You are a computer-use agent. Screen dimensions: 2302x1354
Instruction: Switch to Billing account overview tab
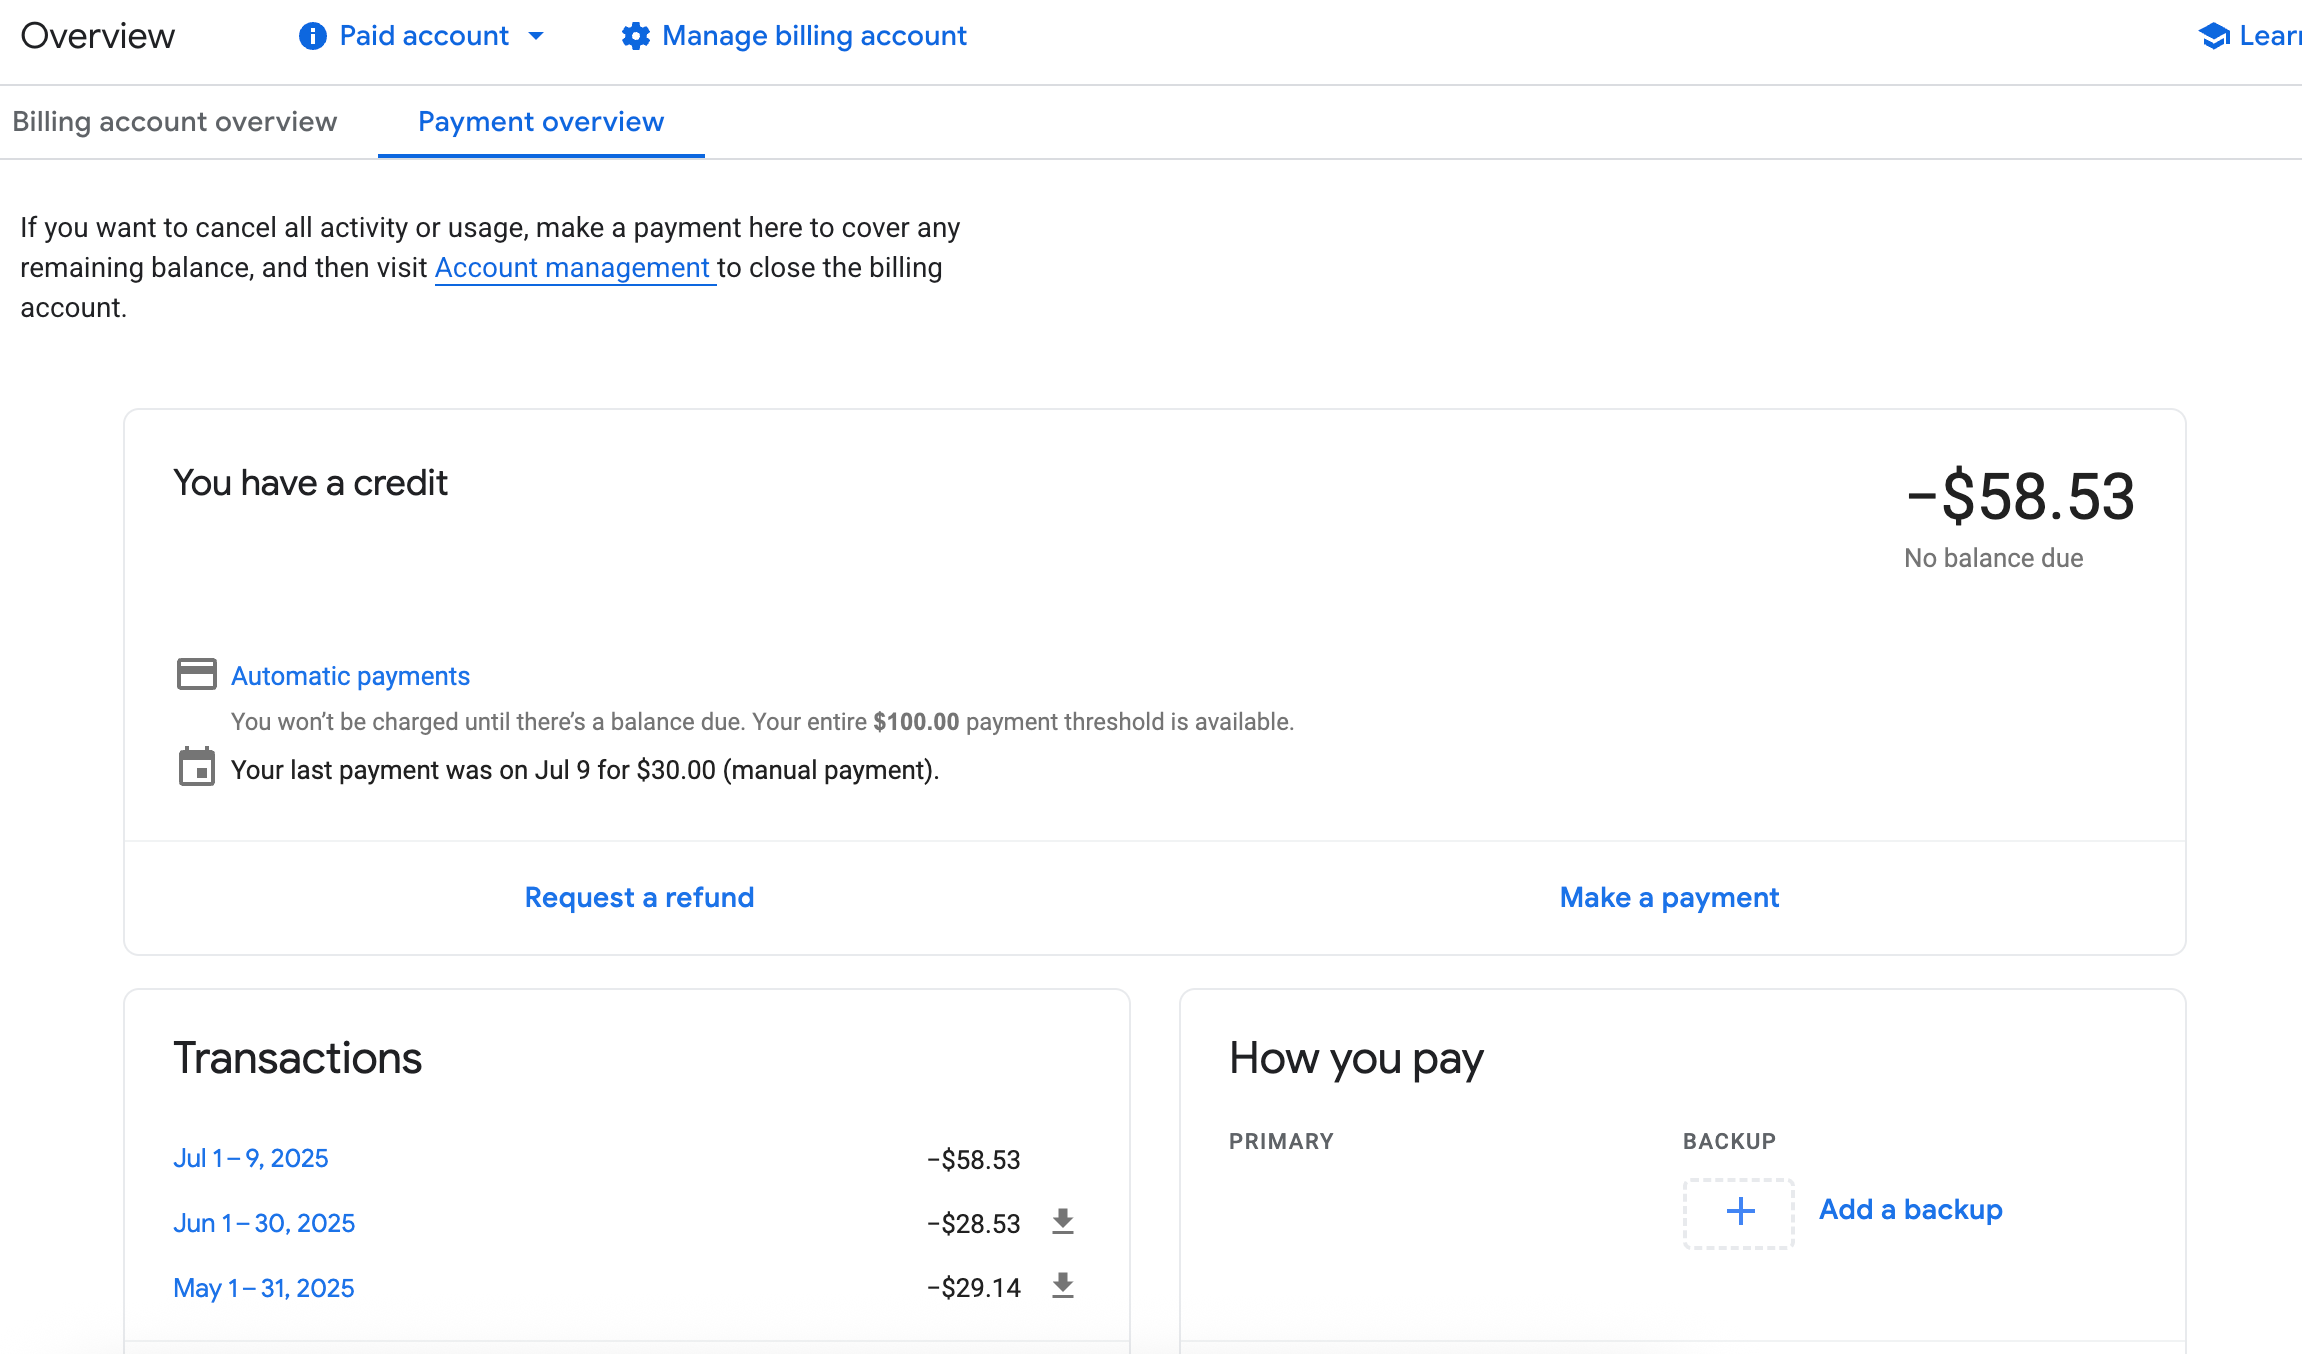coord(175,122)
